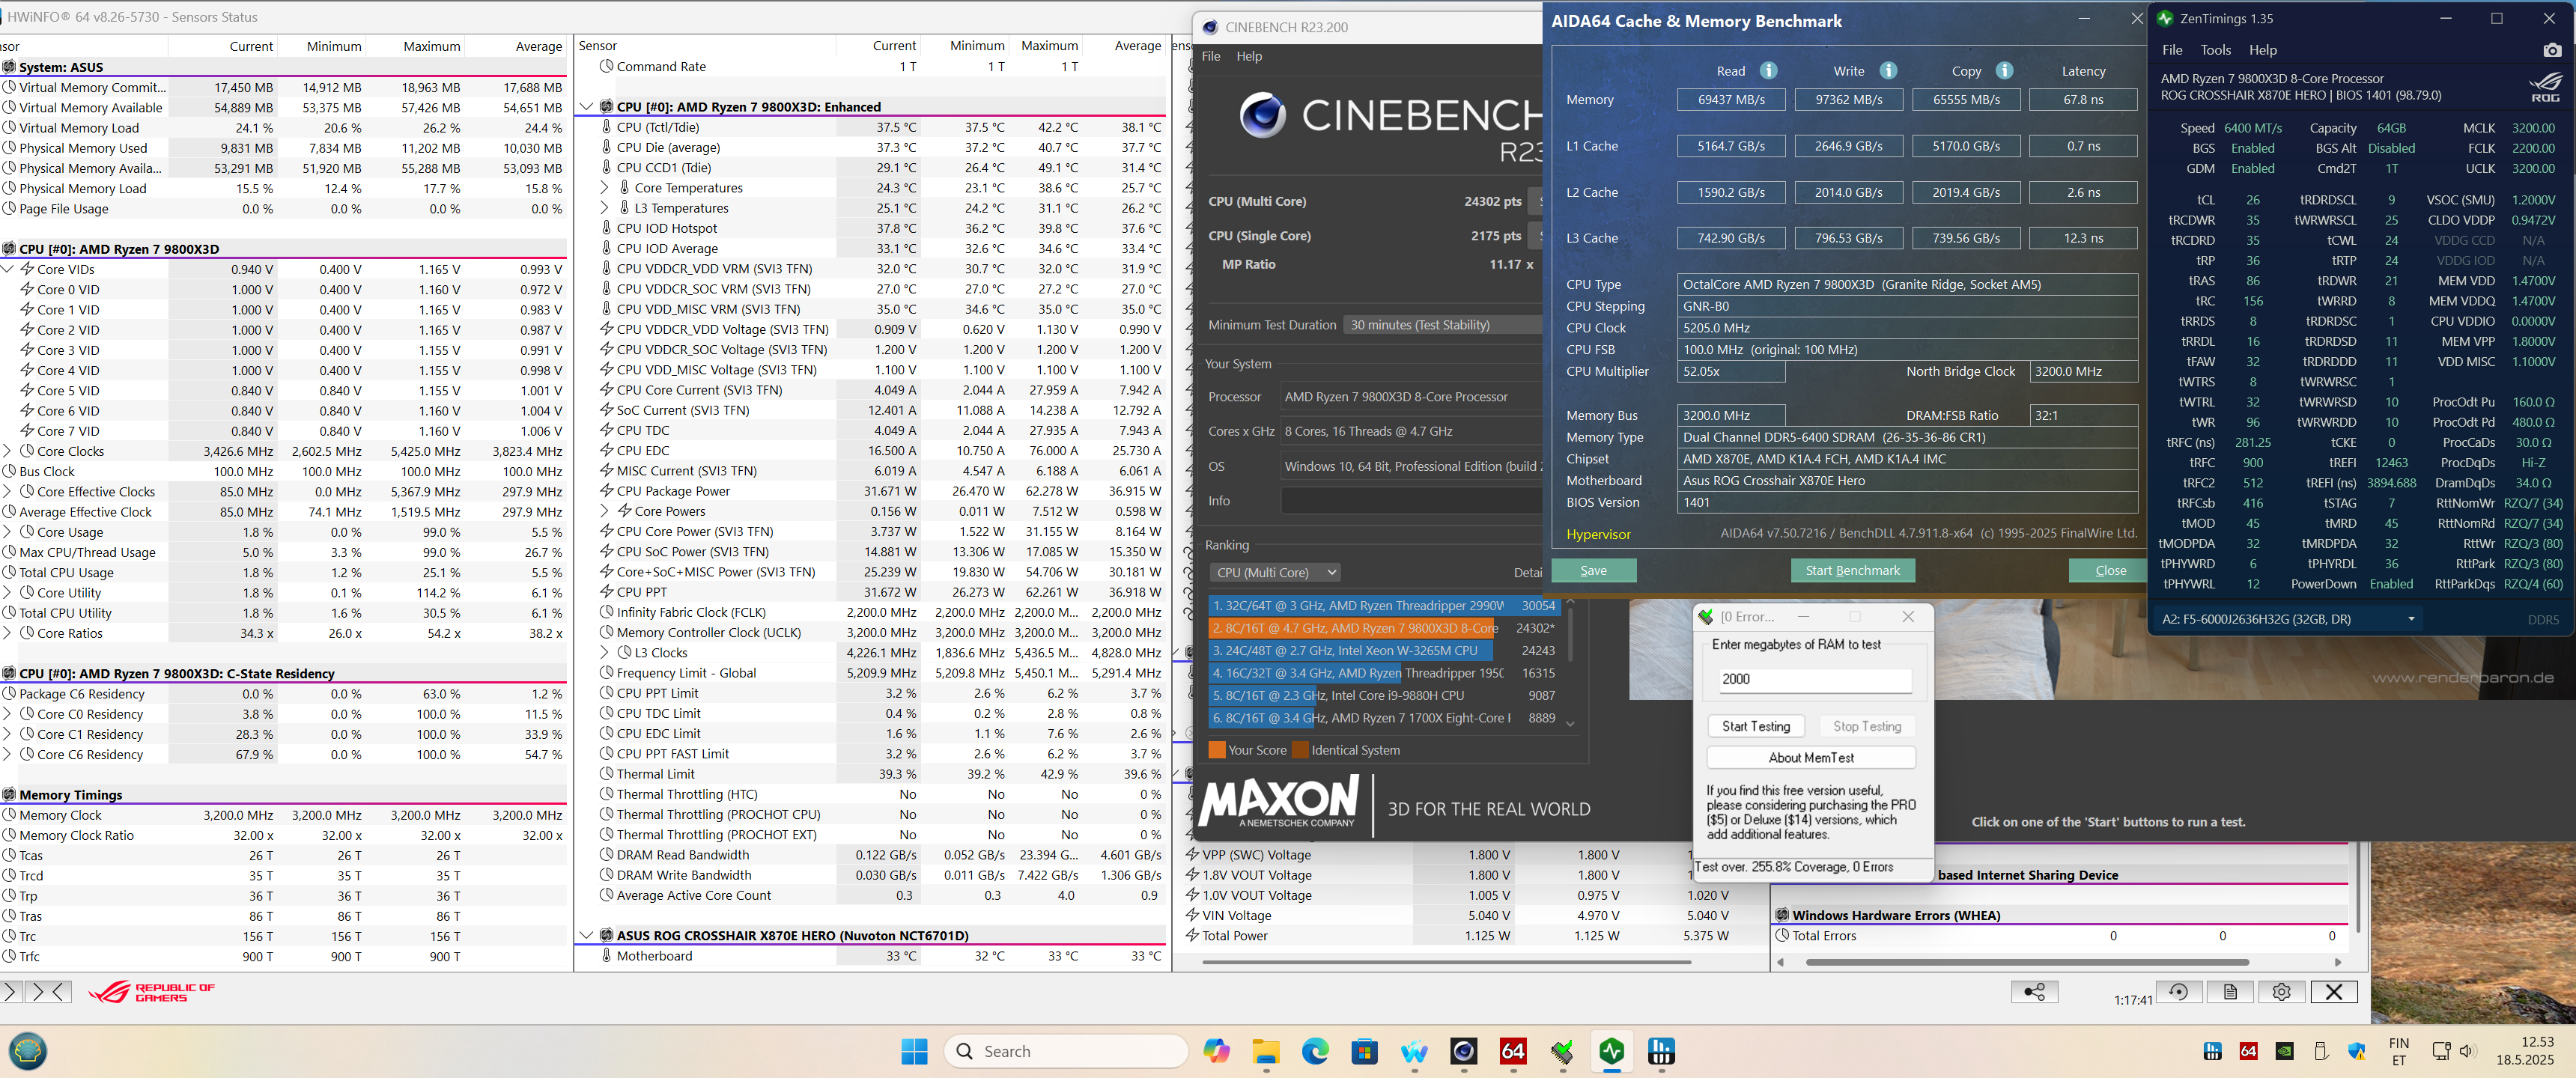Click the Windows taskbar Search box
The height and width of the screenshot is (1078, 2576).
point(1066,1051)
